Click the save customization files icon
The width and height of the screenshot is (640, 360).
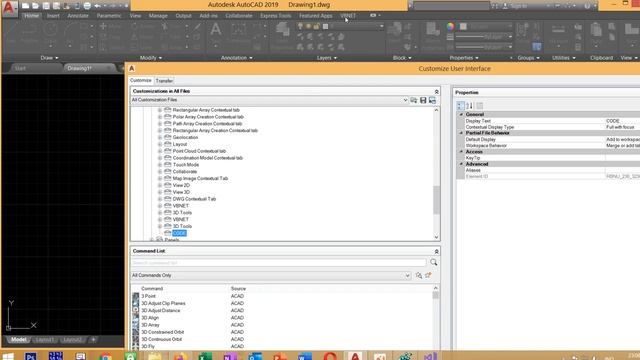pyautogui.click(x=423, y=100)
